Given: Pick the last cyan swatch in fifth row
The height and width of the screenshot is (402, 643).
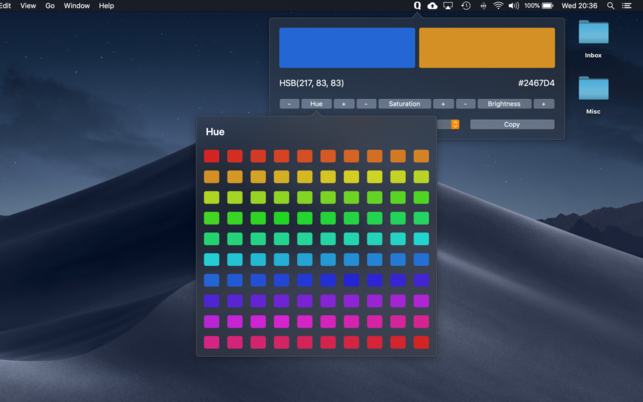Looking at the screenshot, I should click(x=421, y=239).
